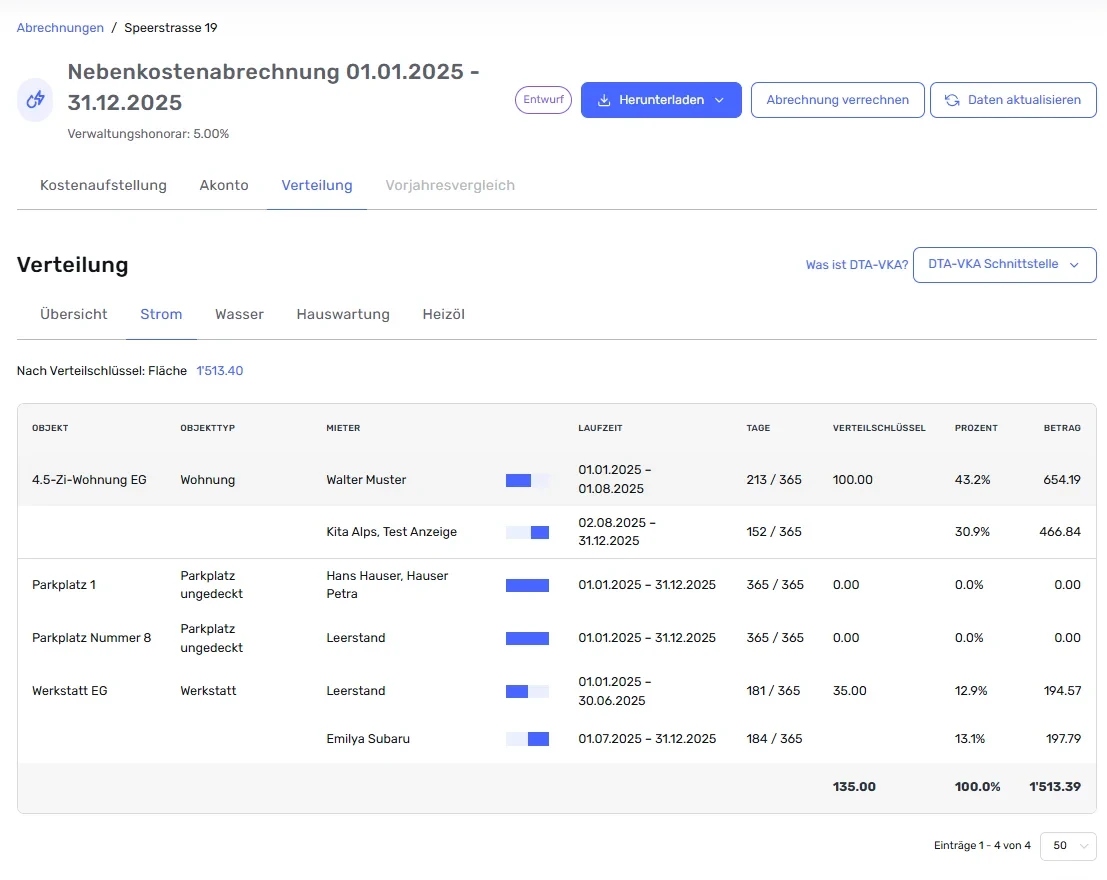
Task: Open the Akonto tab
Action: point(224,185)
